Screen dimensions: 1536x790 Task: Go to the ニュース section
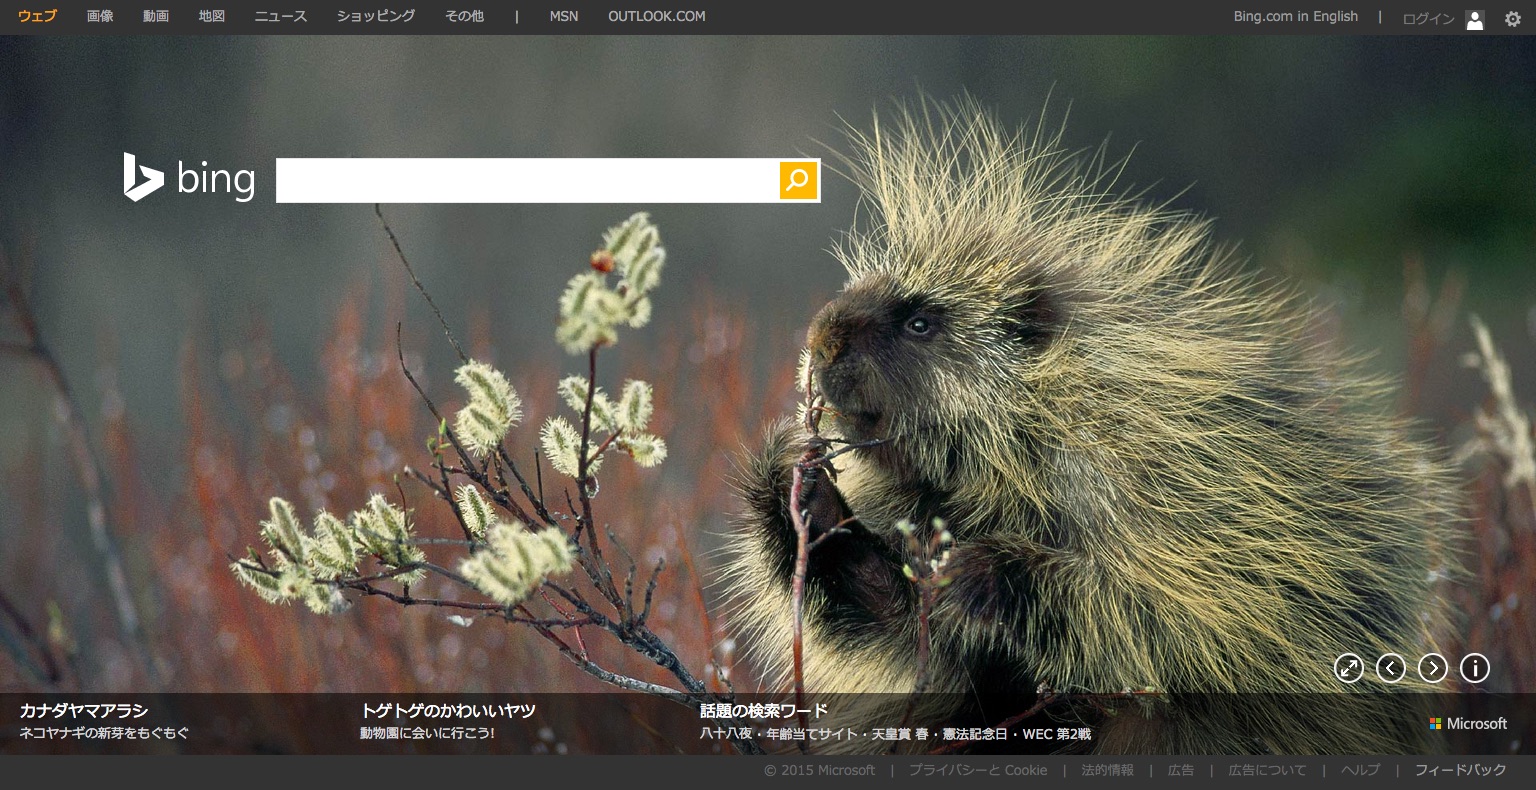[x=280, y=16]
